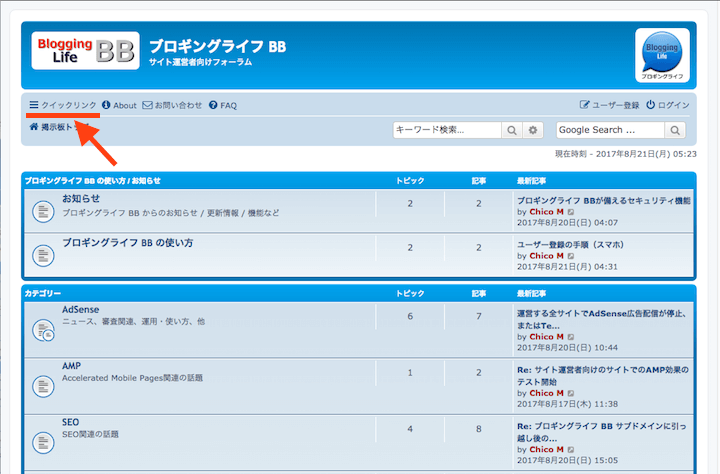View latest post icon in 使い方 row
This screenshot has width=720, height=474.
(x=571, y=256)
